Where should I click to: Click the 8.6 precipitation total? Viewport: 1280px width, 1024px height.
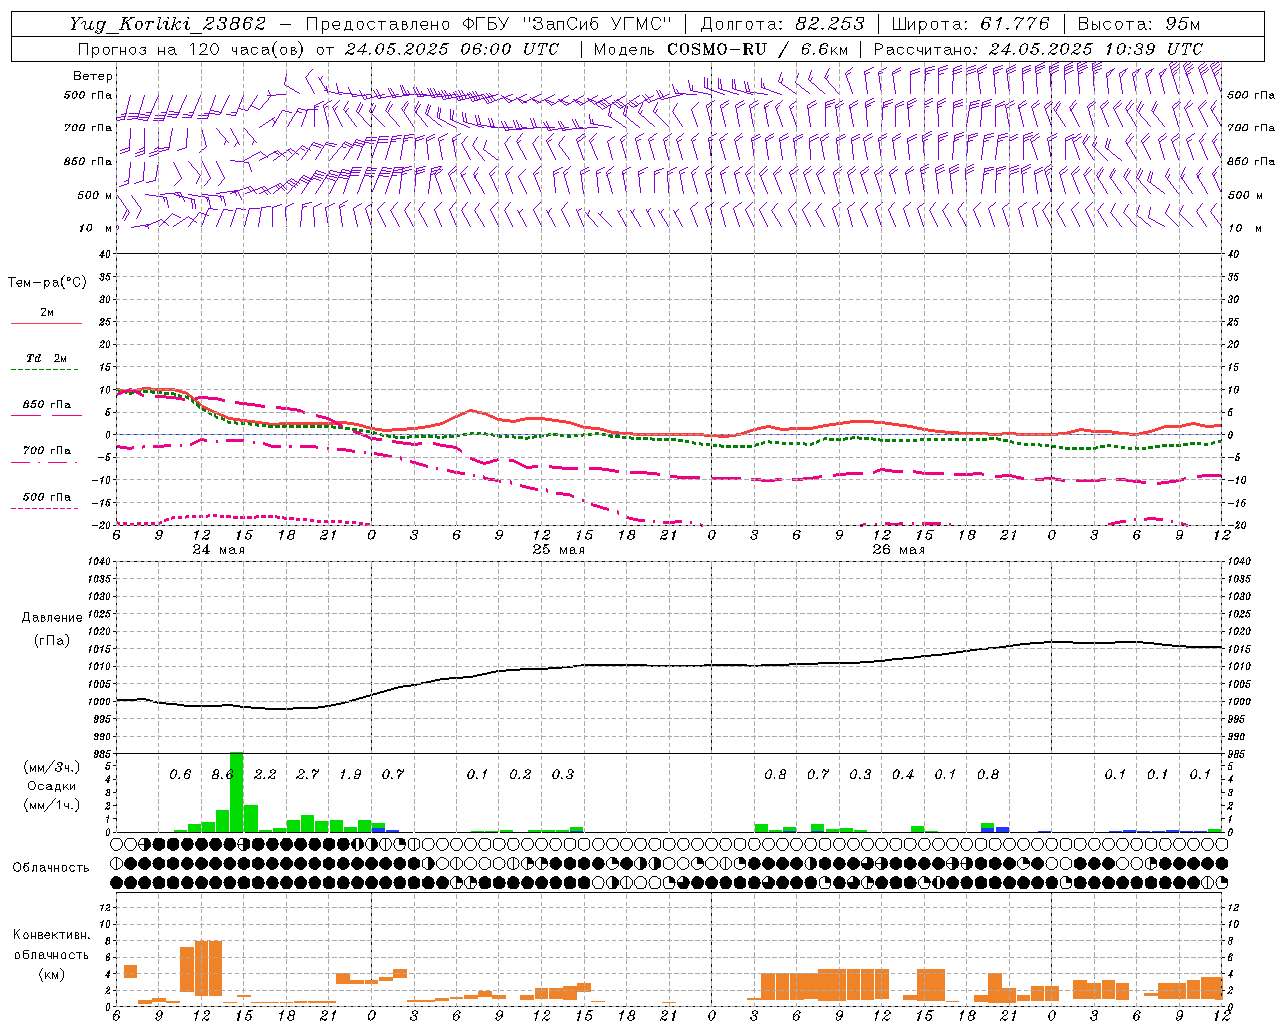click(x=222, y=775)
